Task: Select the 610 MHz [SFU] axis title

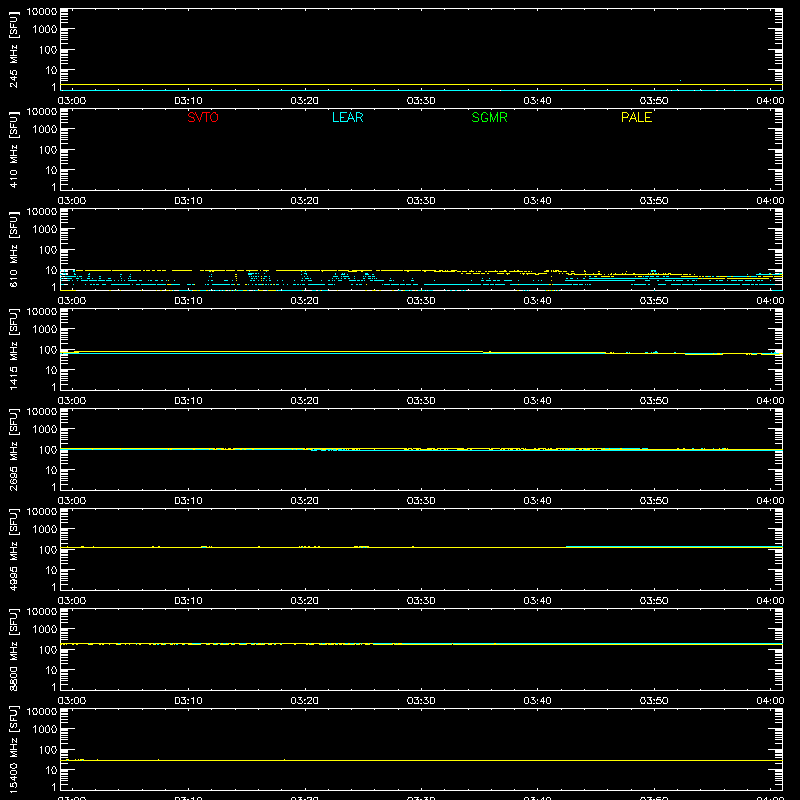Action: click(x=13, y=249)
